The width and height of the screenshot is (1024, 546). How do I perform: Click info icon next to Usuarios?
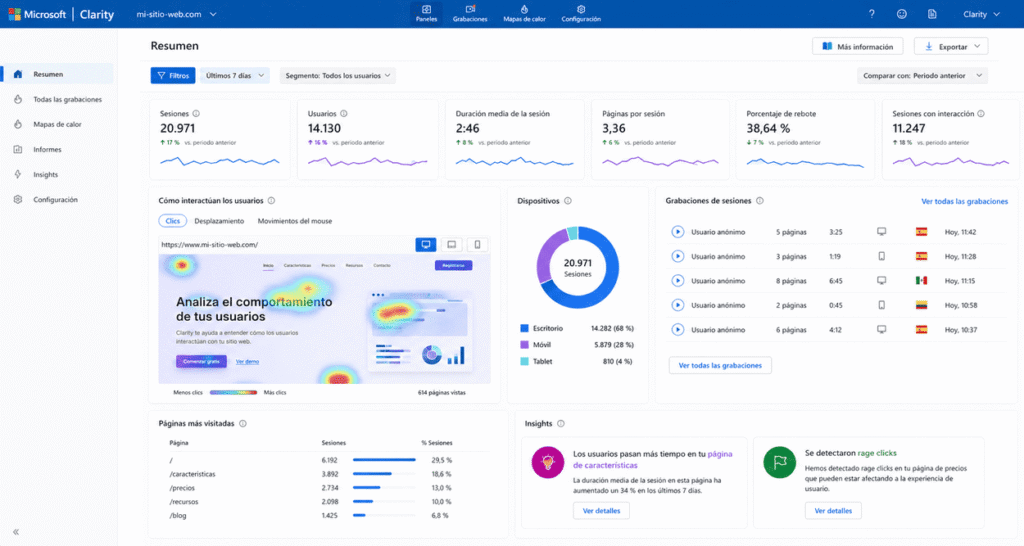[344, 114]
